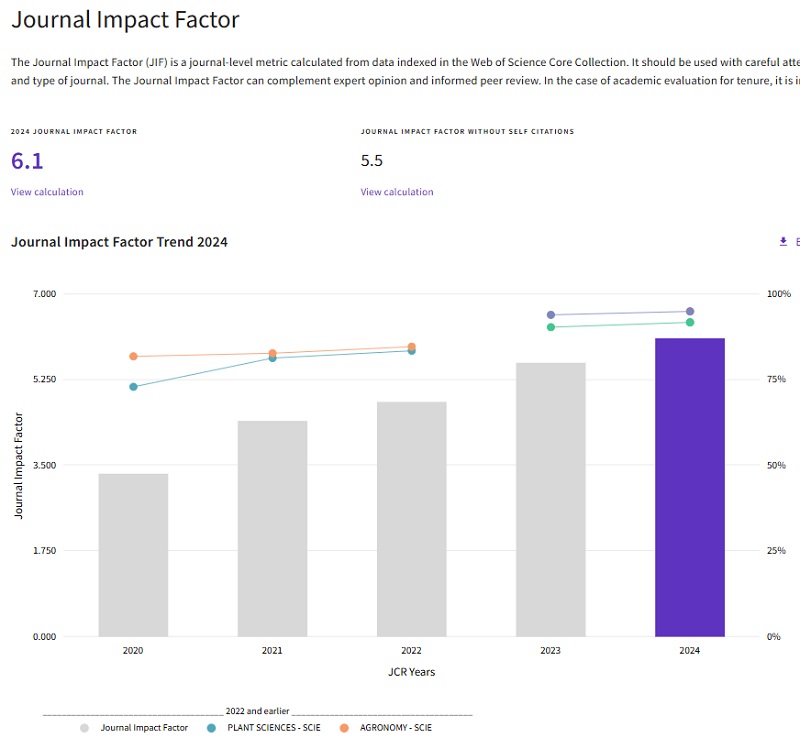This screenshot has width=800, height=749.
Task: Click the download chart icon
Action: tap(783, 242)
